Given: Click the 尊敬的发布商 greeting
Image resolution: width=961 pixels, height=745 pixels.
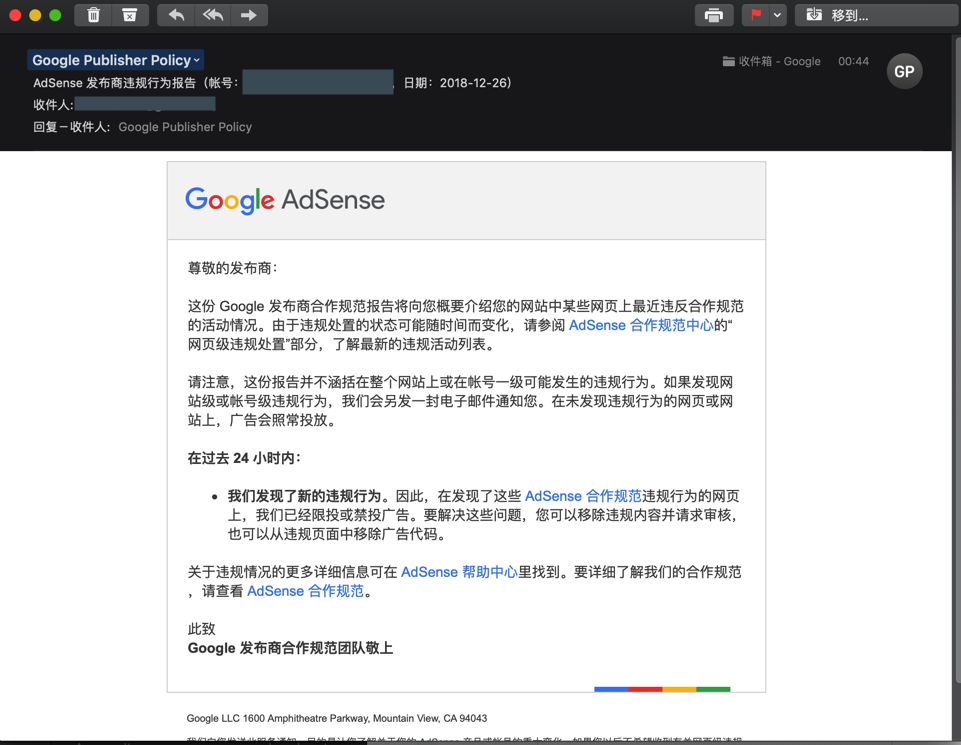Looking at the screenshot, I should click(x=233, y=268).
